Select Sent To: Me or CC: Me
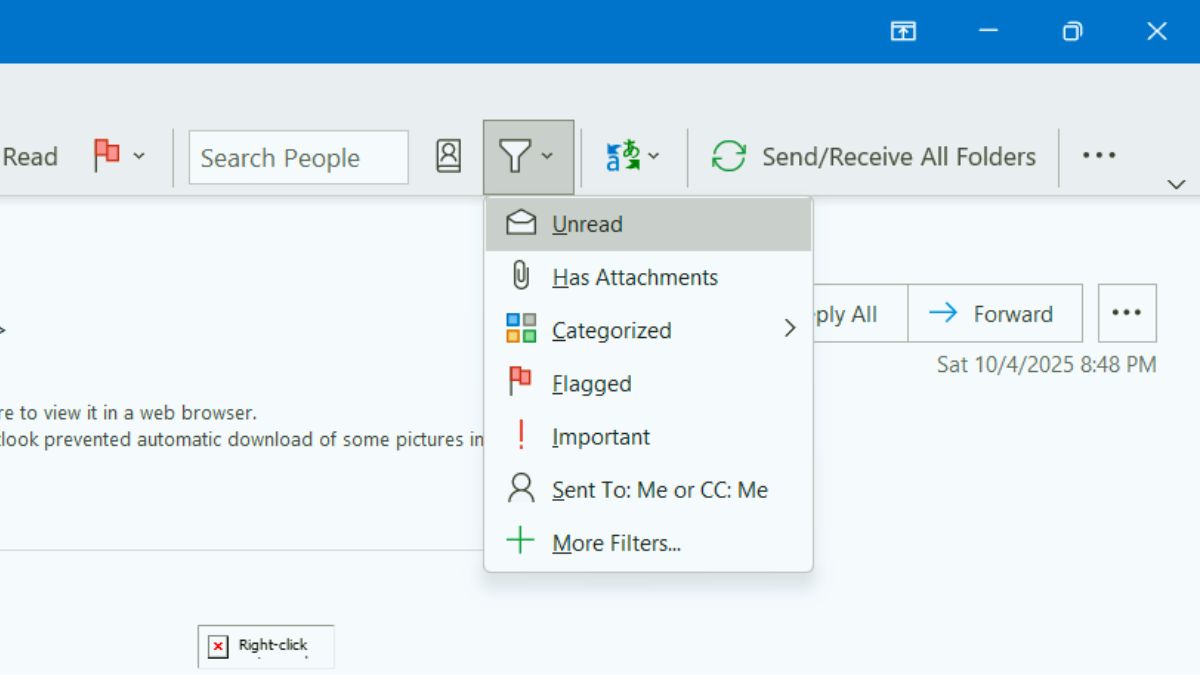 [x=659, y=490]
